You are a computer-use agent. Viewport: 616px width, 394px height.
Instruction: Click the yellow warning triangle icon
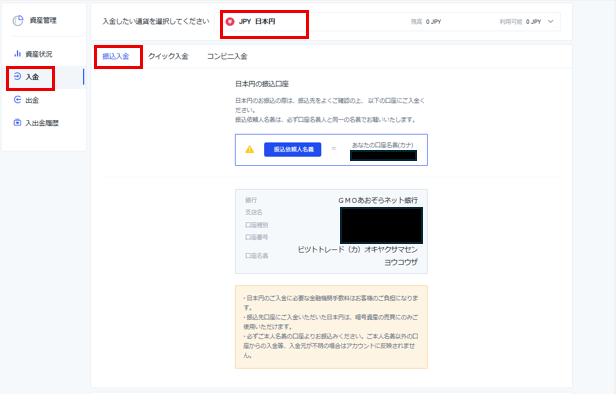[x=249, y=149]
